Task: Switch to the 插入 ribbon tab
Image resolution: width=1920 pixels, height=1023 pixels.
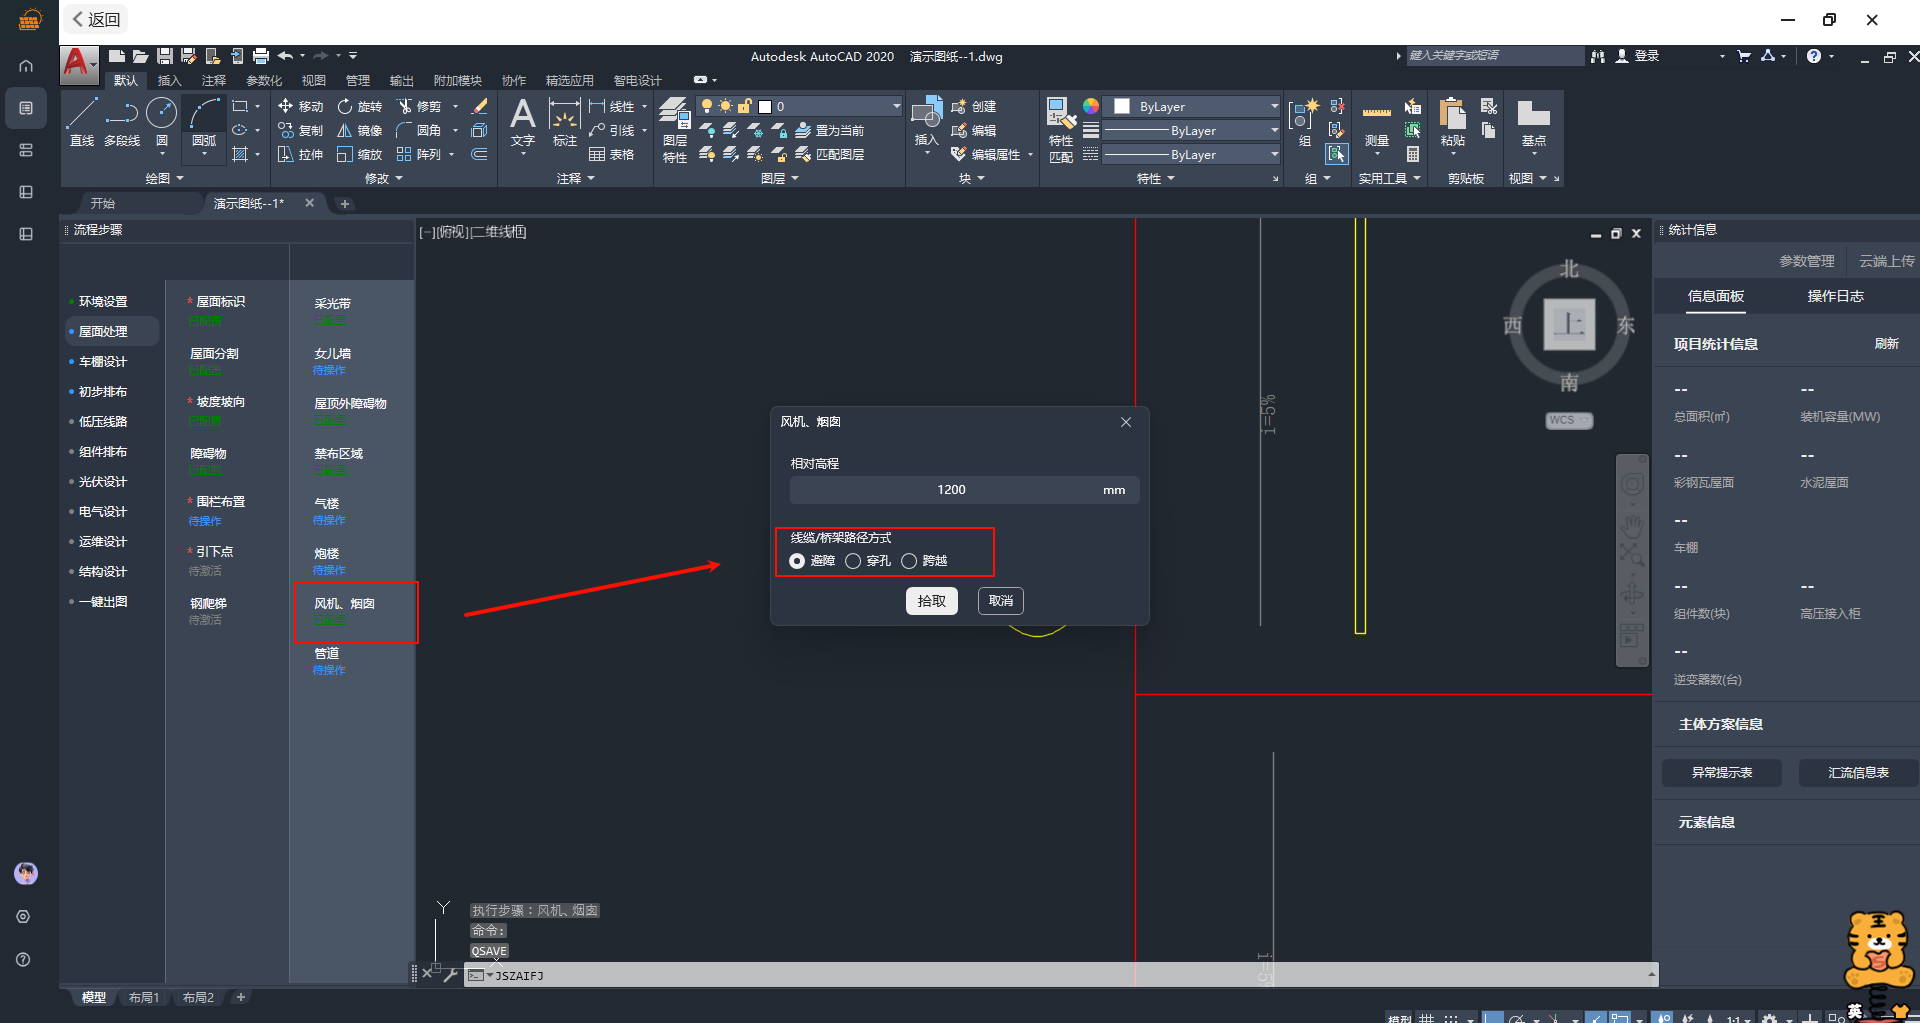Action: (169, 80)
